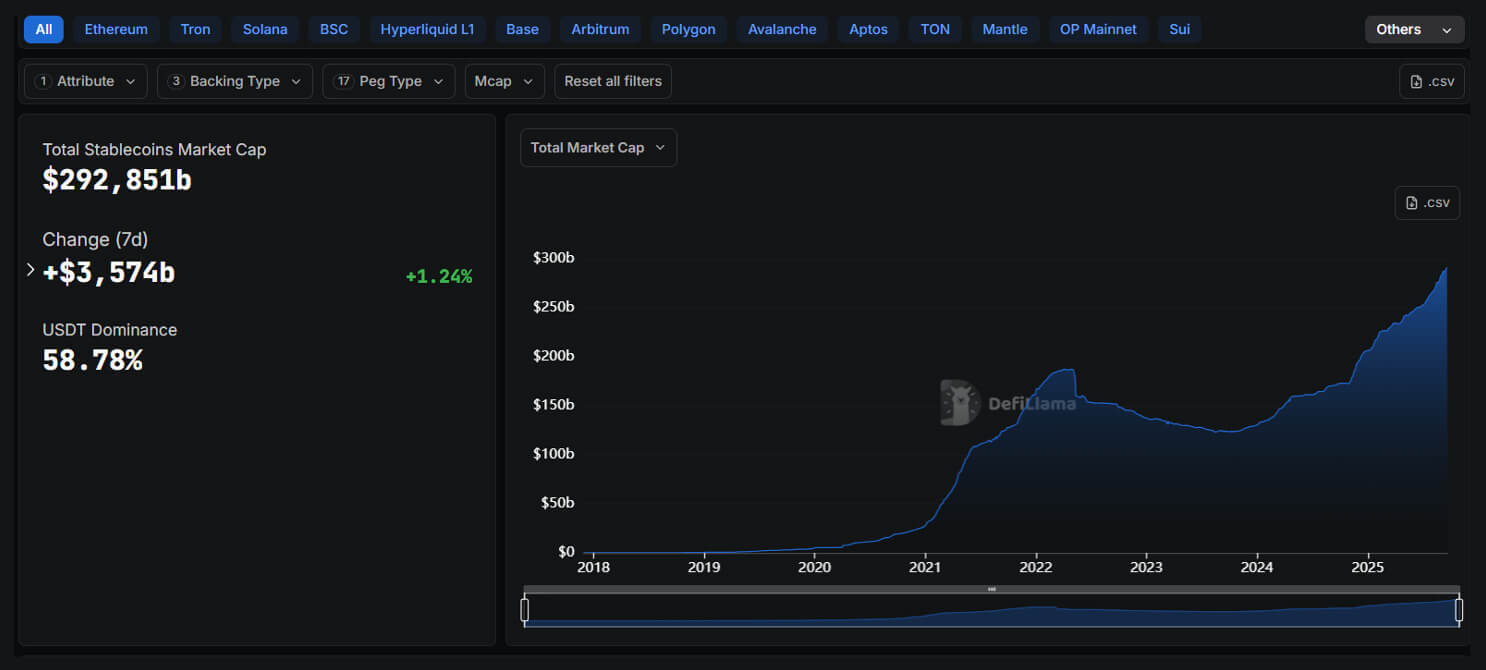Click the left handle of range slider

tap(524, 609)
